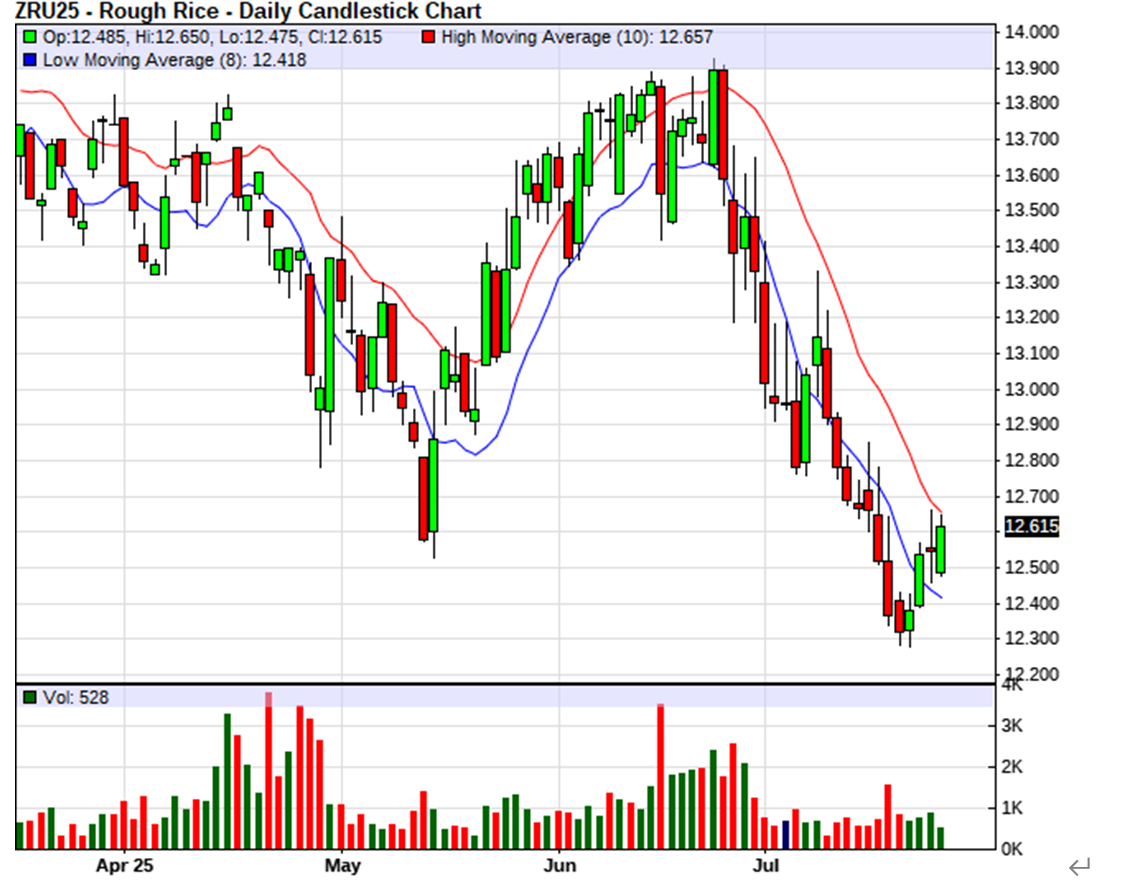The image size is (1127, 884).
Task: Click the last green candle on the chart
Action: pos(941,549)
